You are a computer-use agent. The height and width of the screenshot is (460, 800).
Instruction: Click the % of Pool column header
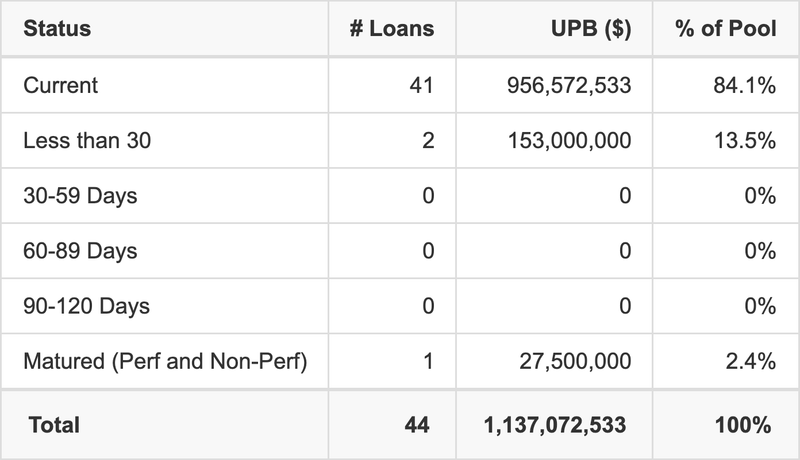click(726, 28)
